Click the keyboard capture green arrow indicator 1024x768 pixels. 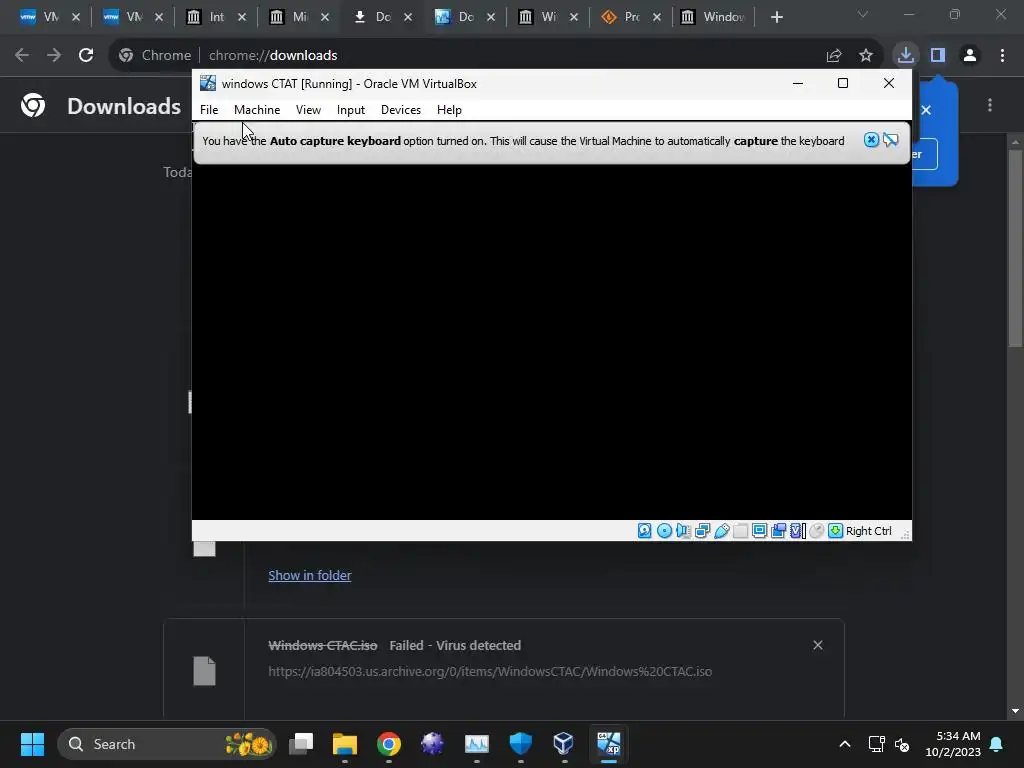pyautogui.click(x=835, y=531)
